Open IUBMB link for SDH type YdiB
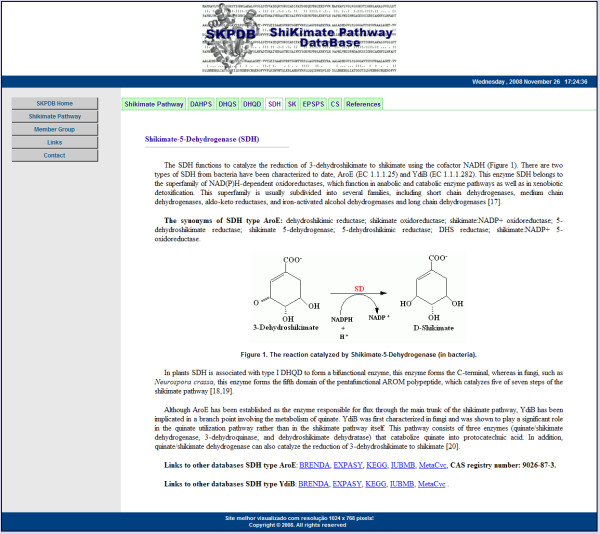Viewport: 600px width, 534px height. point(402,484)
